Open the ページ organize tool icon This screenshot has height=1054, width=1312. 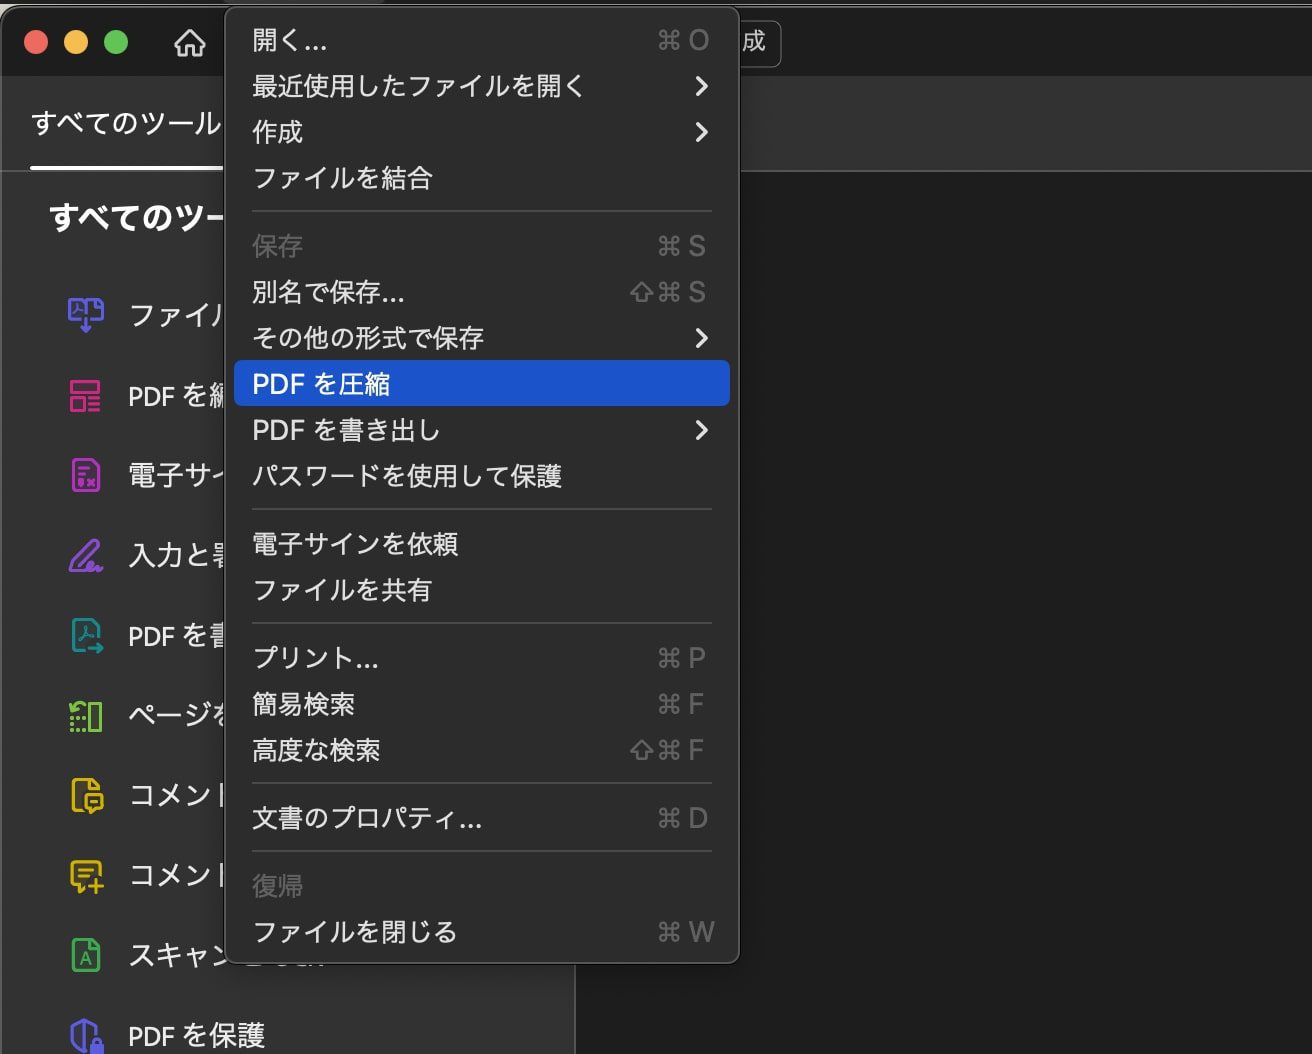coord(86,715)
